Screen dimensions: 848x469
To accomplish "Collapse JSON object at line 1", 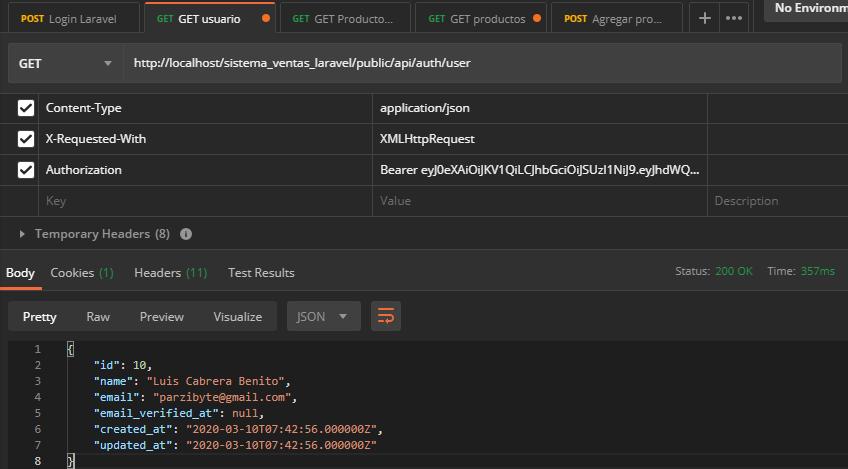I will pos(70,349).
